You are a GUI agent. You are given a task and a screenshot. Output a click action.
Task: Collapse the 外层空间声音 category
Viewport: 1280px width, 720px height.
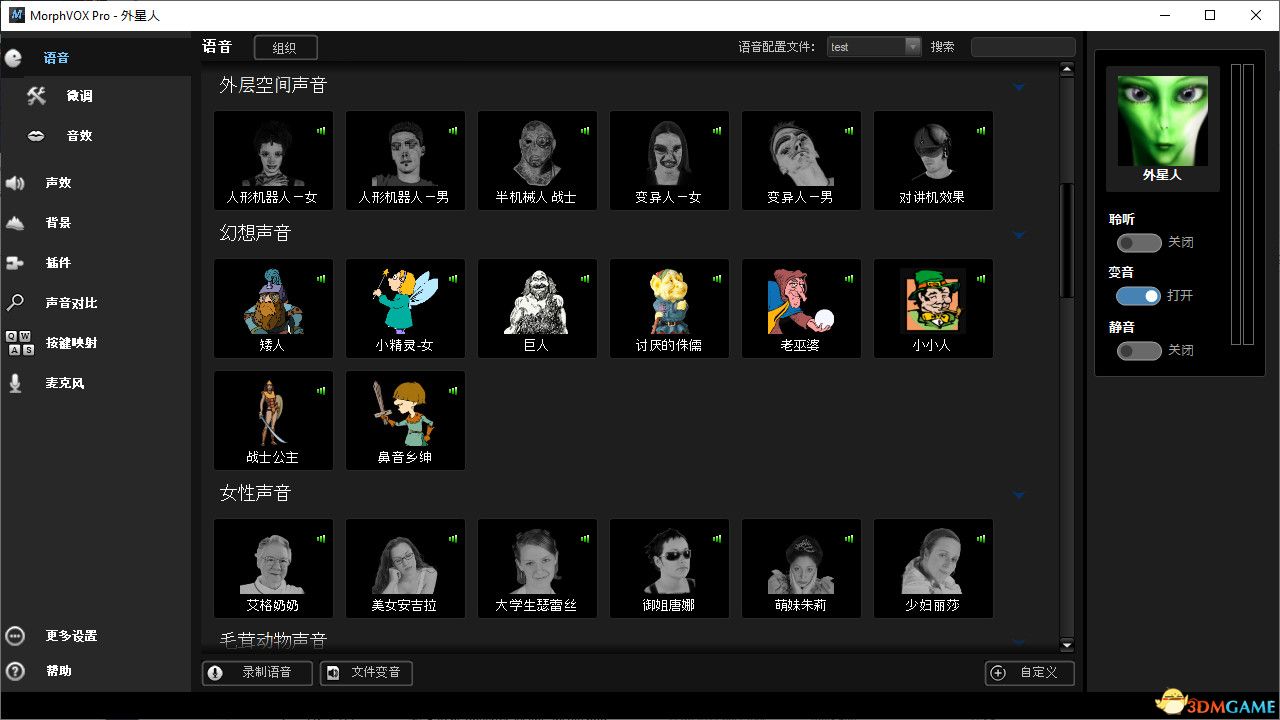click(1019, 87)
